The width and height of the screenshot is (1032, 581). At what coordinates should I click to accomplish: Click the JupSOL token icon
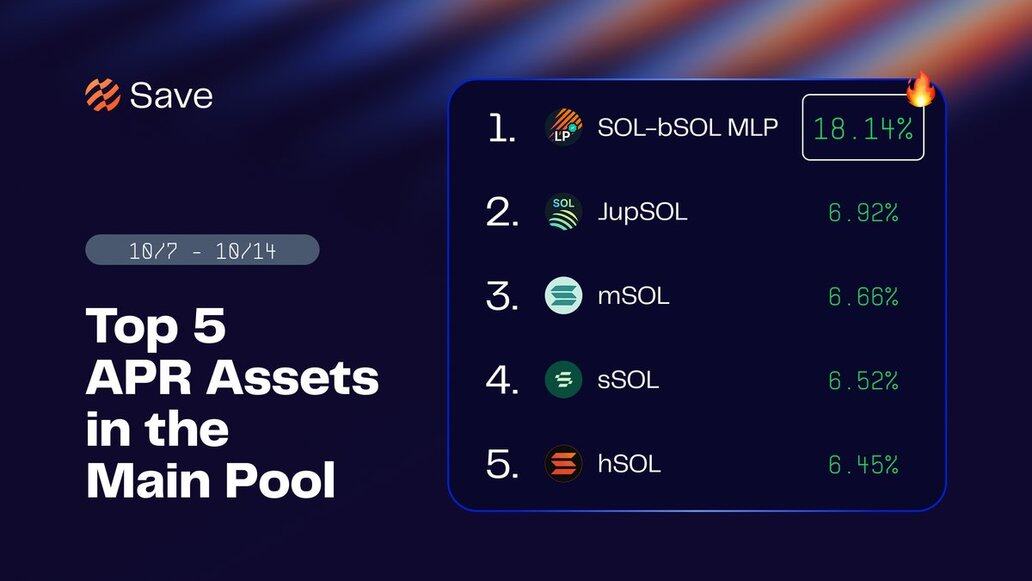(563, 212)
